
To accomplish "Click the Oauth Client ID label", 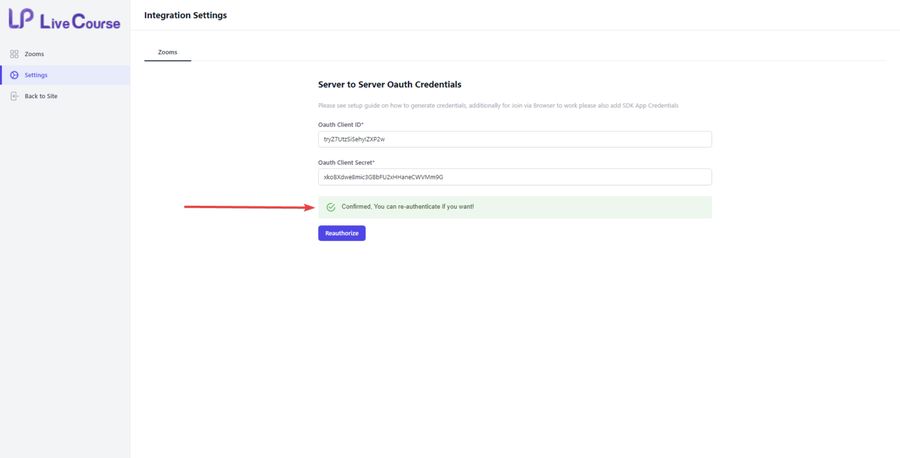I will [341, 125].
